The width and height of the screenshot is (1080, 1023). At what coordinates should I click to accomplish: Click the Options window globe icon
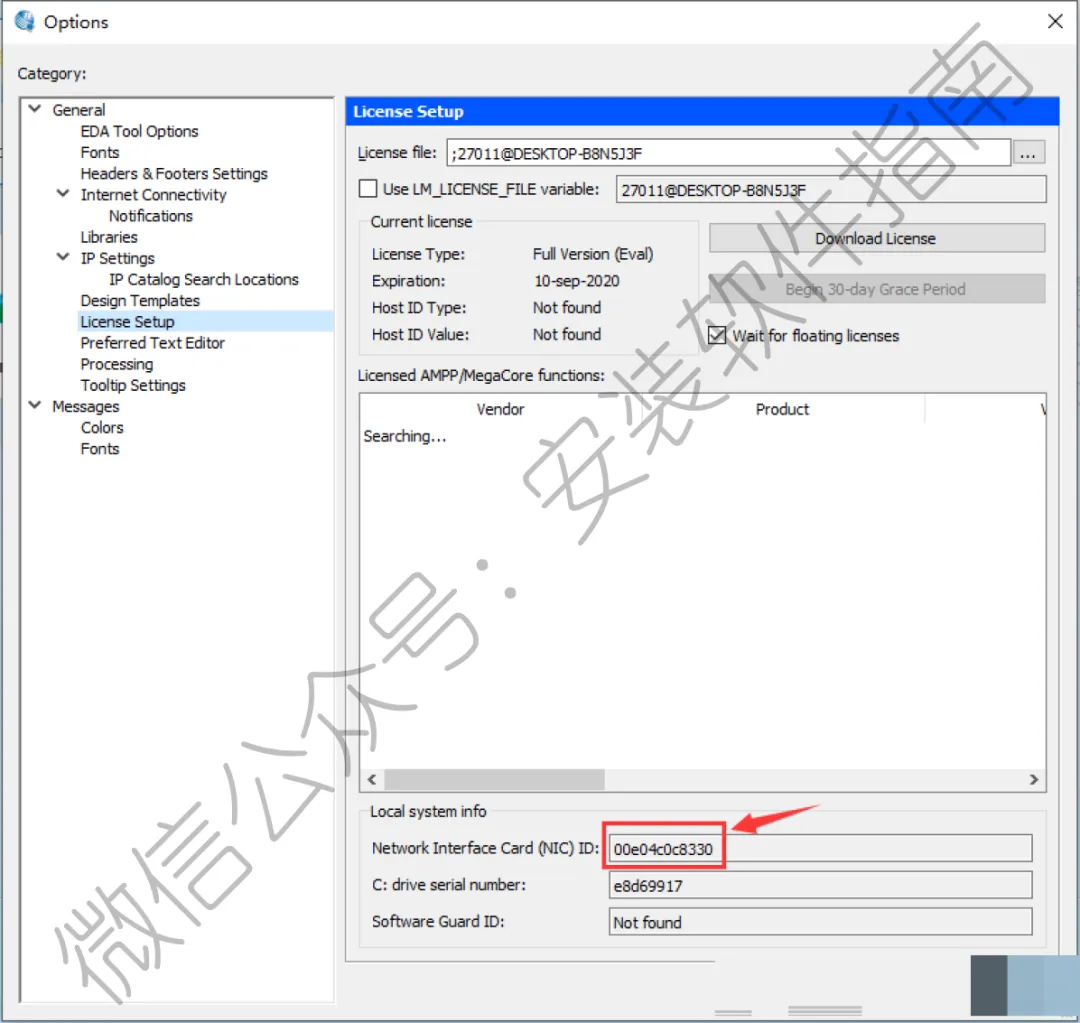pos(25,21)
